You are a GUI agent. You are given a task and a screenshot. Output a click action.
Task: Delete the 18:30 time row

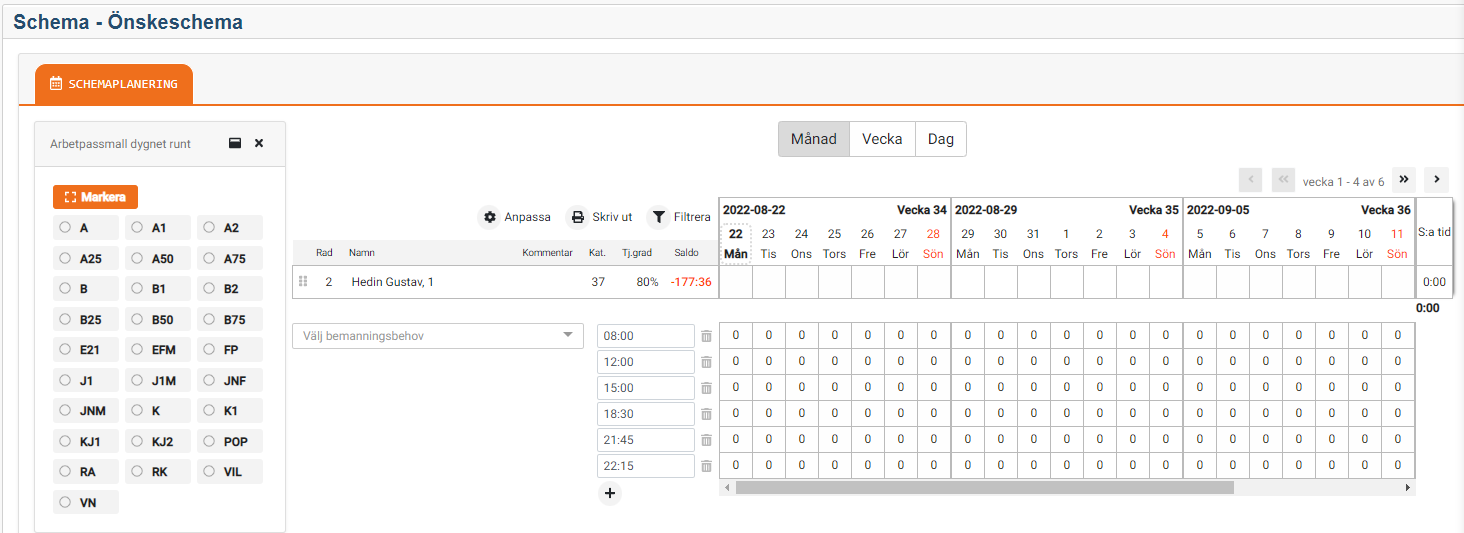tap(706, 414)
